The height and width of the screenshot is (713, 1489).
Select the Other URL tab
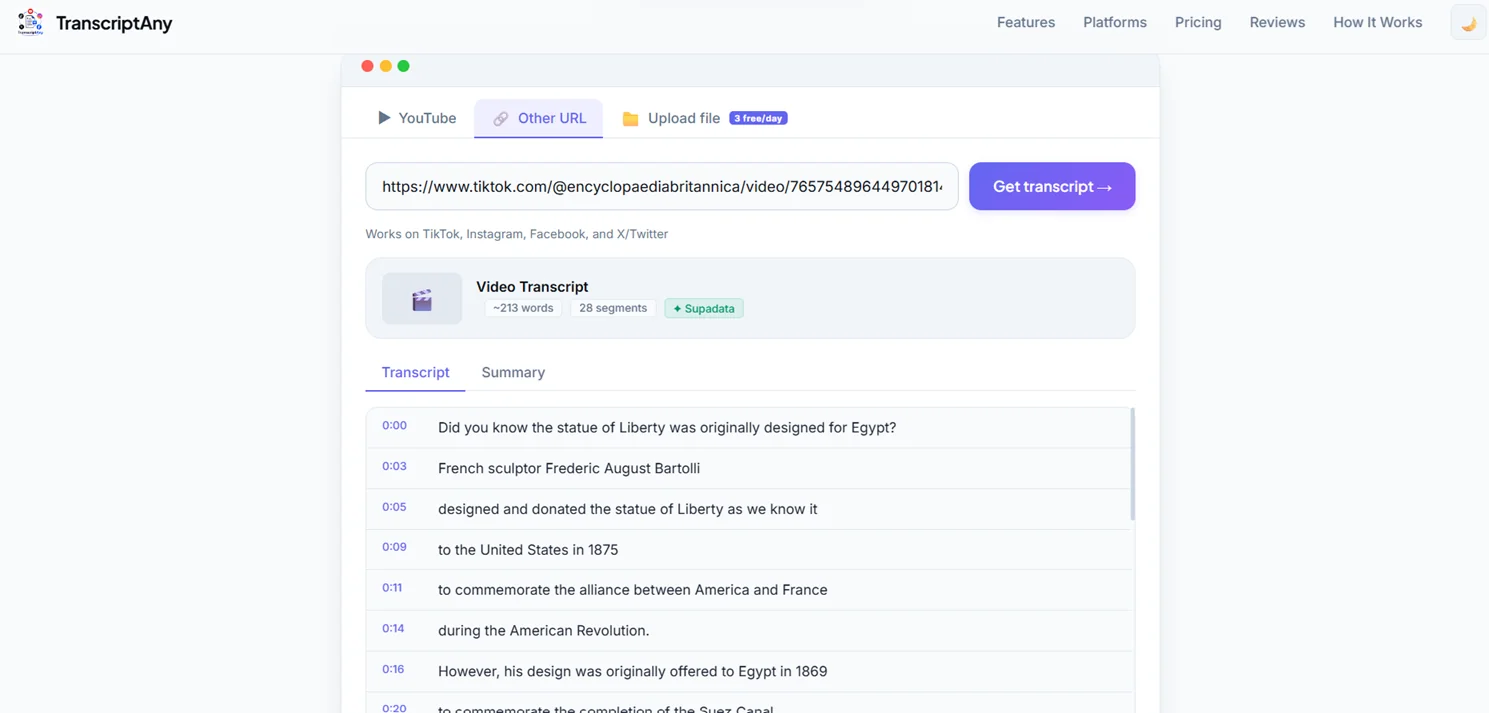coord(538,118)
